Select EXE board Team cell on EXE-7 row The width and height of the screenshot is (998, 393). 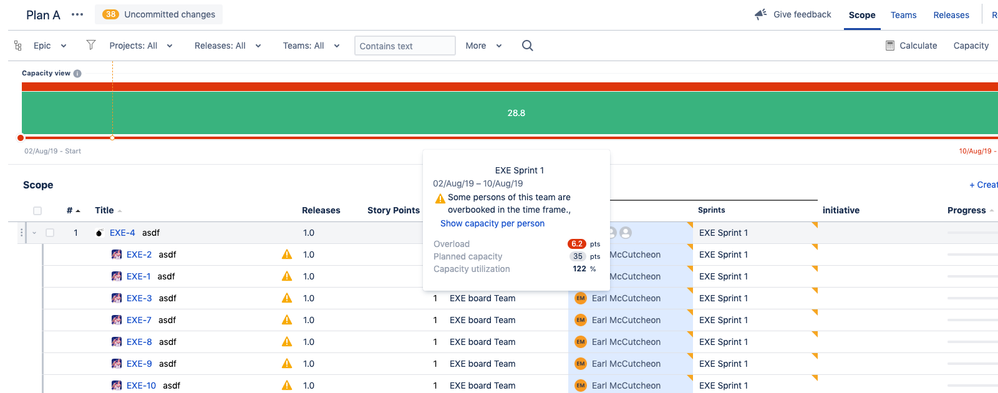[x=482, y=320]
